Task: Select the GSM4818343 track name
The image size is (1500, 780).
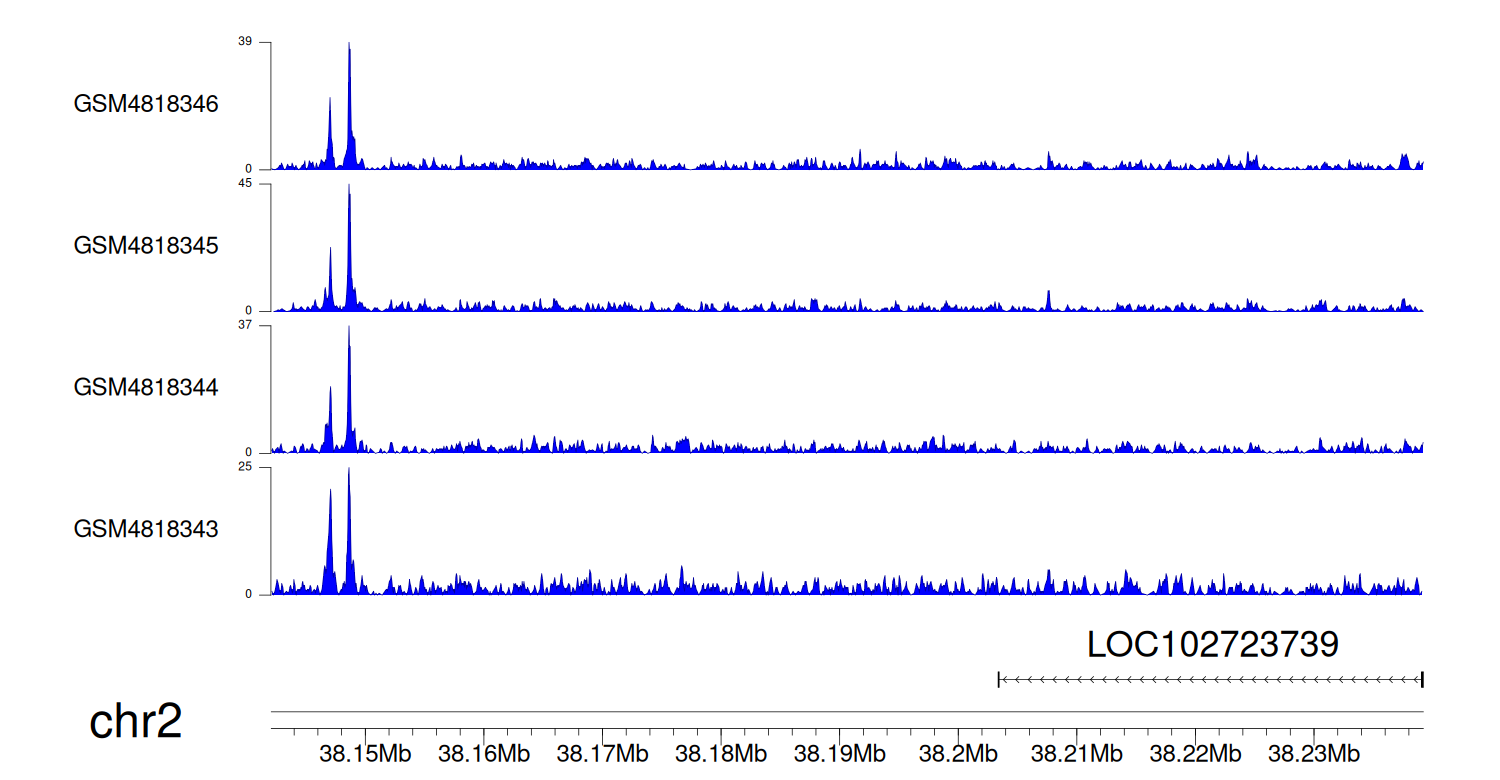Action: [x=146, y=529]
